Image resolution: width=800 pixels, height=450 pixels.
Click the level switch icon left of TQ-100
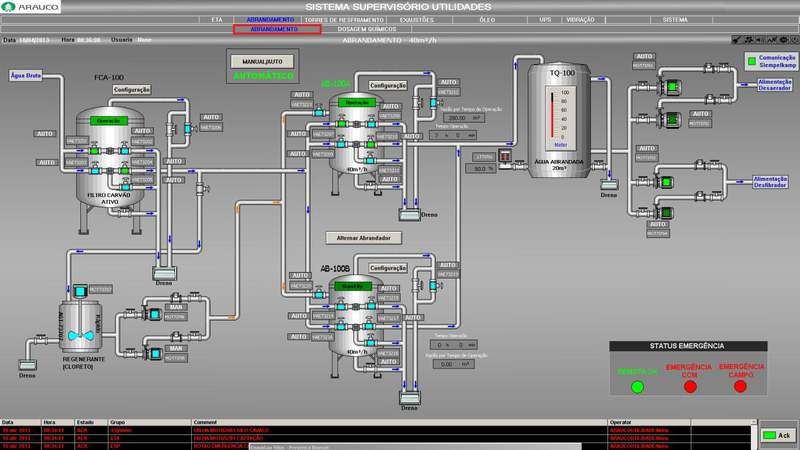(x=504, y=156)
